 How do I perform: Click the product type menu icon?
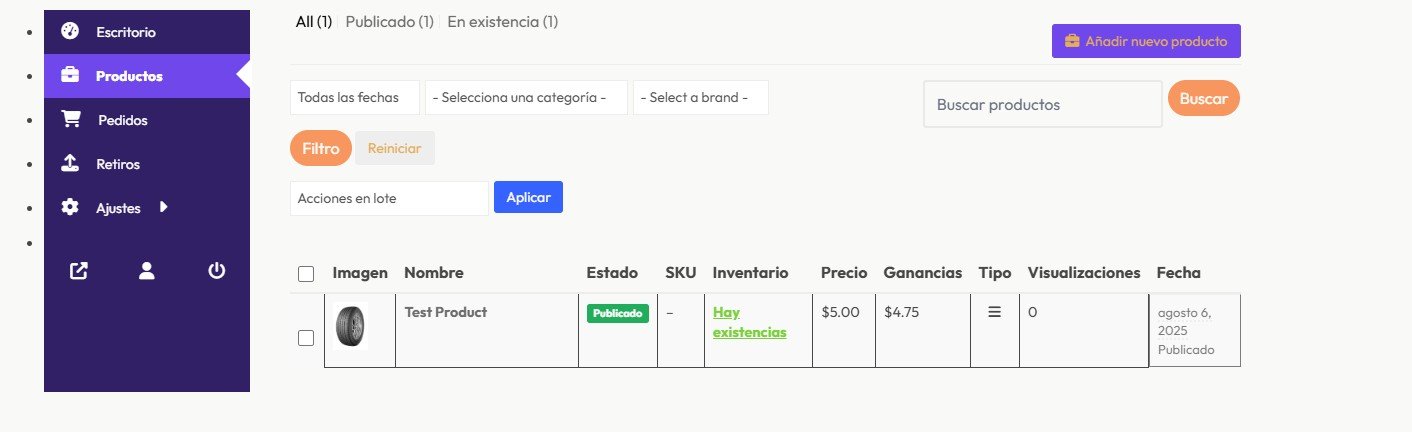pos(994,312)
